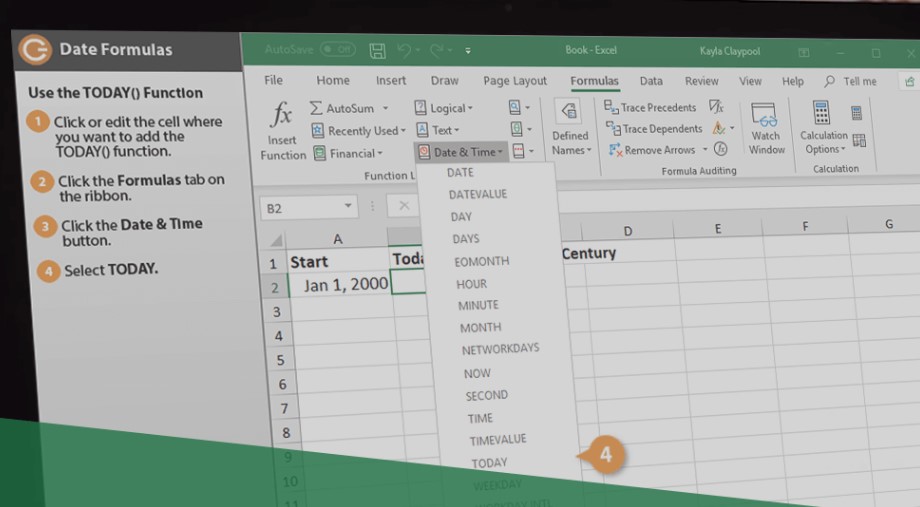This screenshot has height=507, width=920.
Task: Click the Save icon in title bar
Action: (377, 51)
